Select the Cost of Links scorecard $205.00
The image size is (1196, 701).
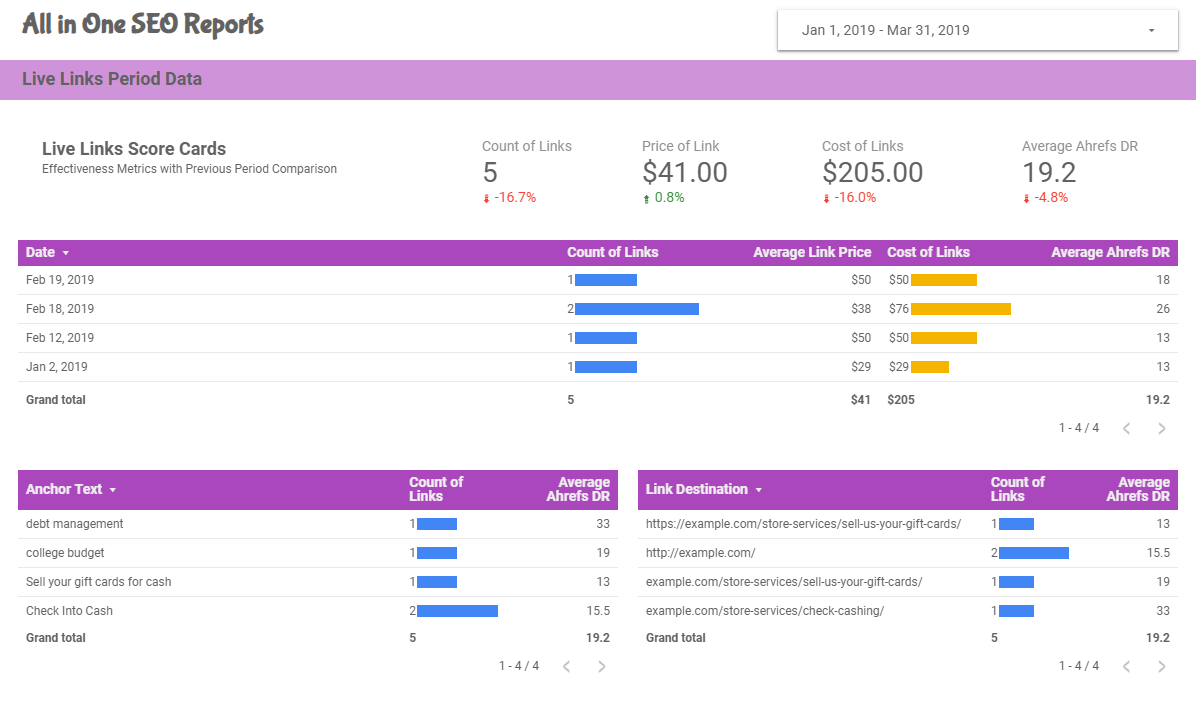pos(873,172)
